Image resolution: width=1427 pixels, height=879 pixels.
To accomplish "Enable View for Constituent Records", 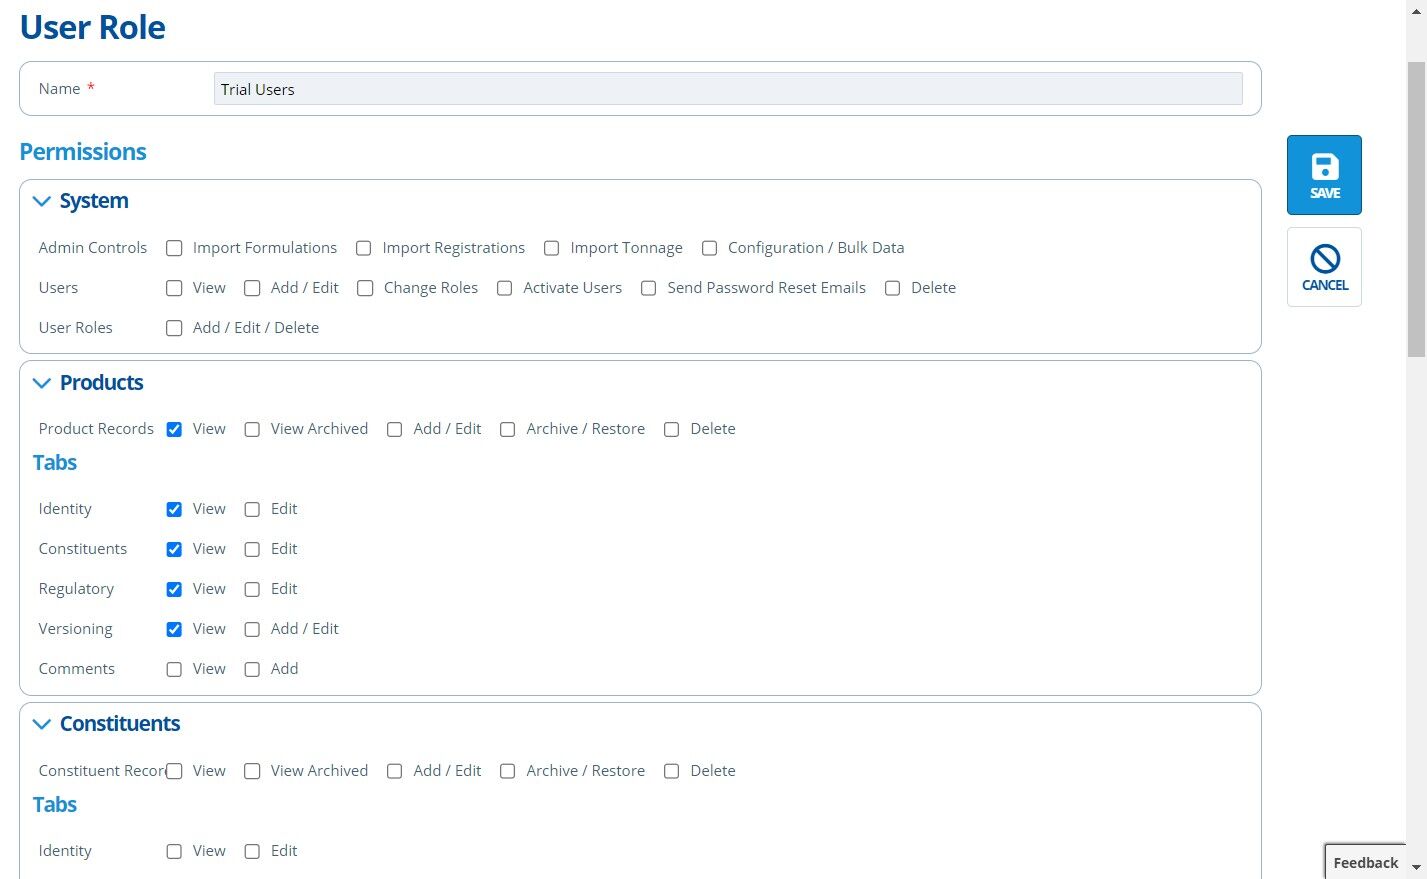I will [174, 771].
